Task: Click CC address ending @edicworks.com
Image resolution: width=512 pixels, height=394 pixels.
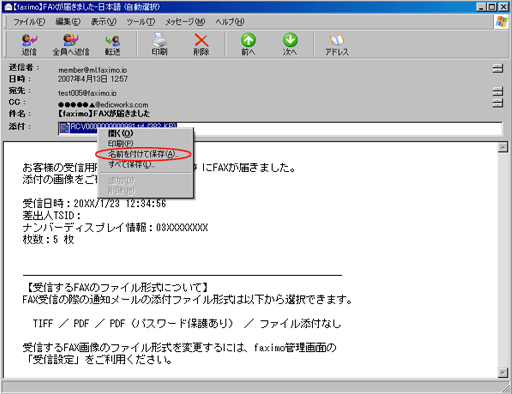Action: (103, 105)
